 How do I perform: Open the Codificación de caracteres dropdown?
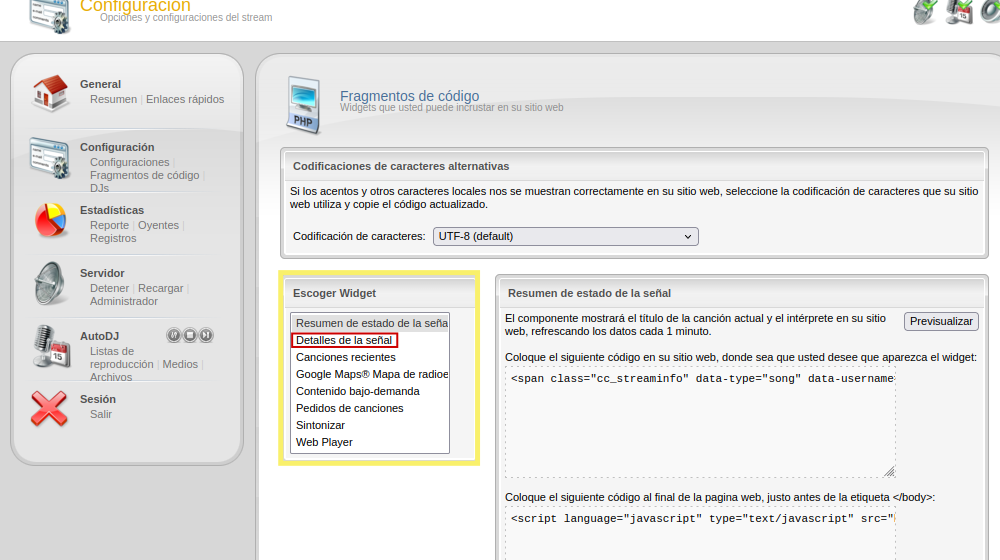(x=565, y=237)
